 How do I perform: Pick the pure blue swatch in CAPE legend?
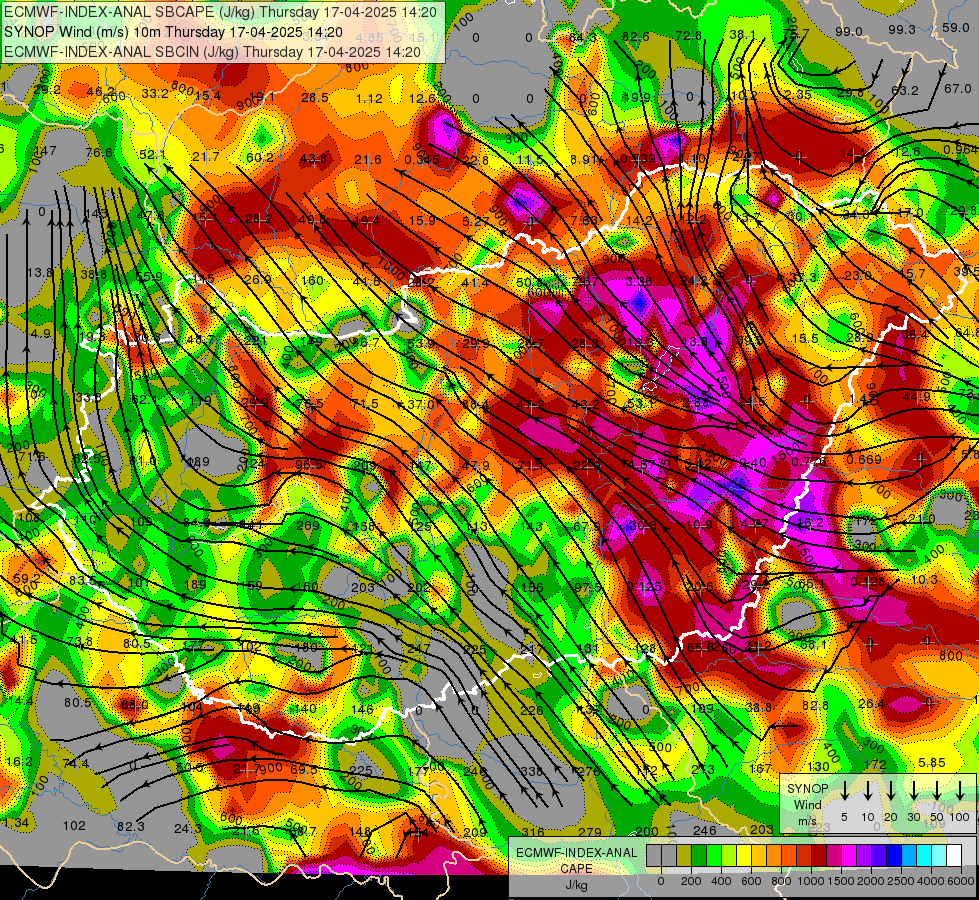pyautogui.click(x=894, y=856)
